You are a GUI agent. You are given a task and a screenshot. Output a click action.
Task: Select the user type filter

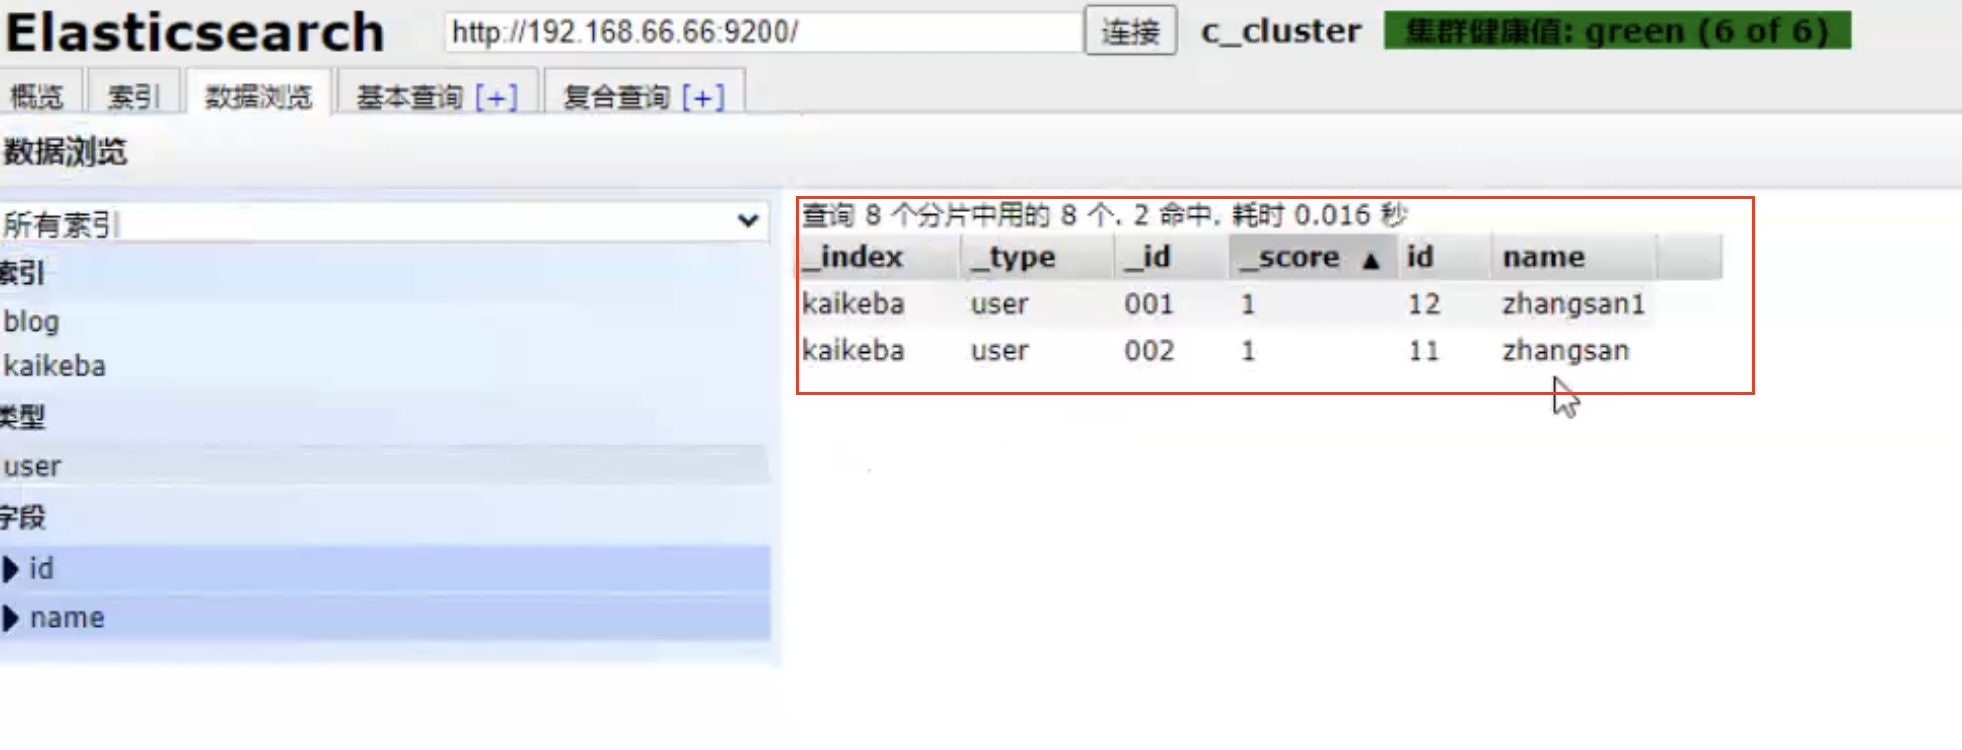[384, 466]
